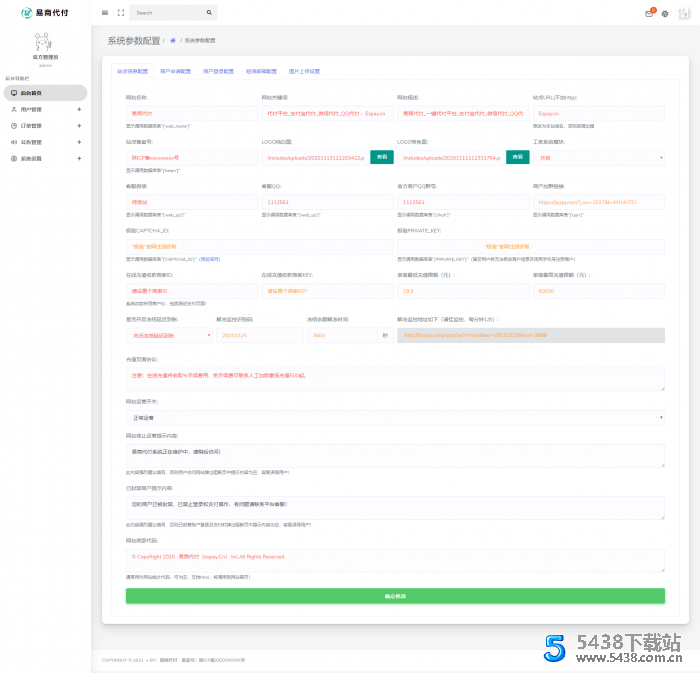Open the 网站运营开关 dropdown
This screenshot has width=700, height=673.
395,417
